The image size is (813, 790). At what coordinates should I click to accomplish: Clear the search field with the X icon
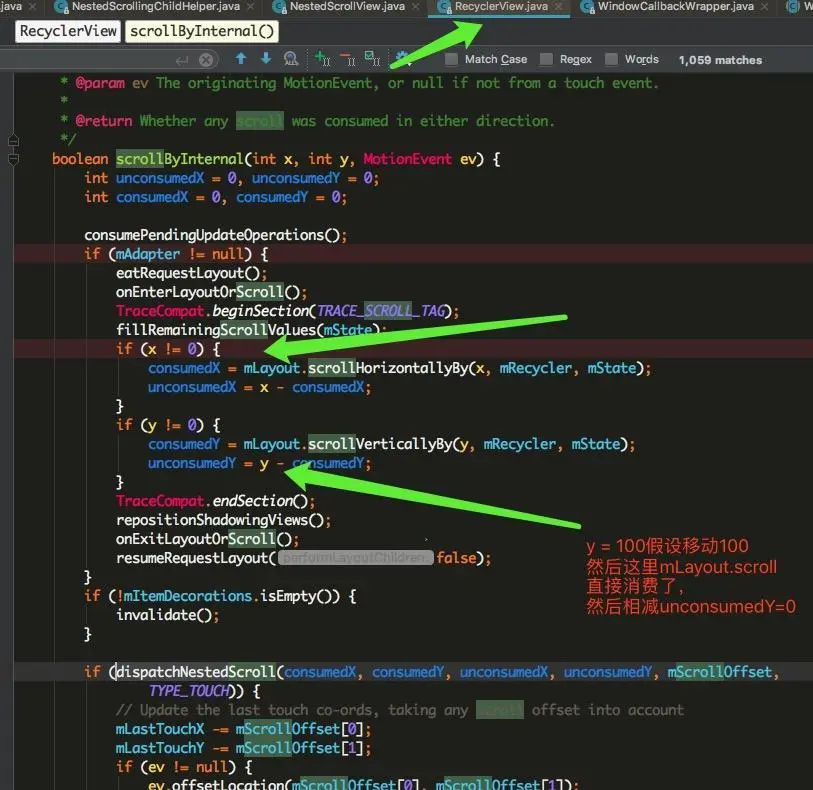(x=206, y=59)
